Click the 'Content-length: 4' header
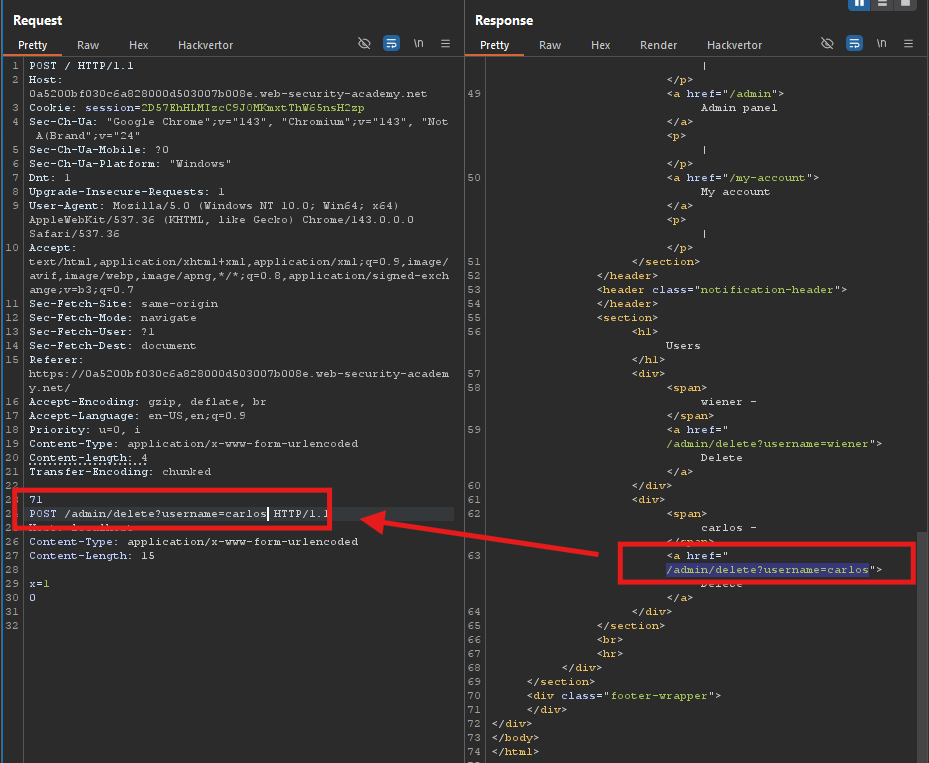929x763 pixels. 88,458
